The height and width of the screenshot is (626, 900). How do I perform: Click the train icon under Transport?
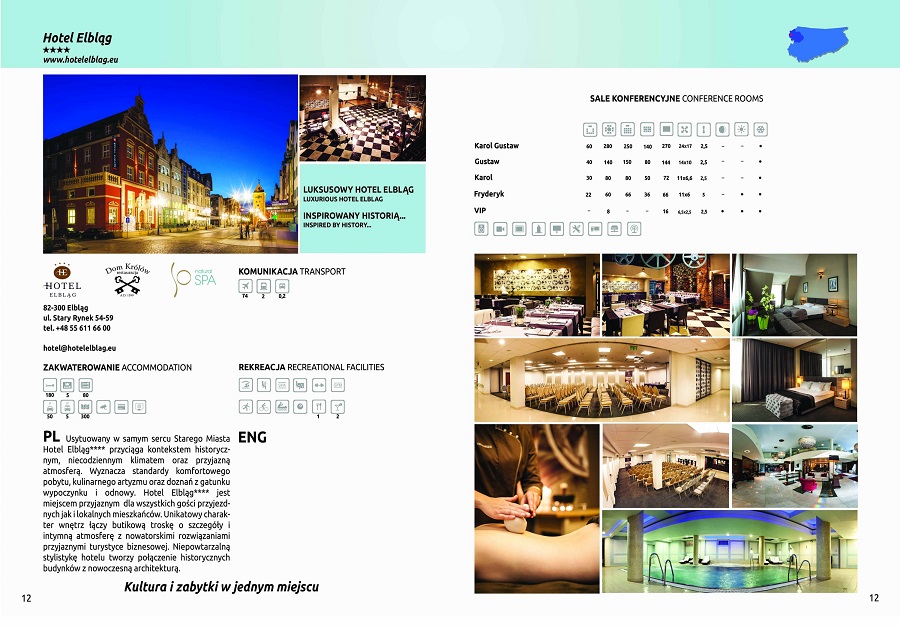pyautogui.click(x=263, y=286)
